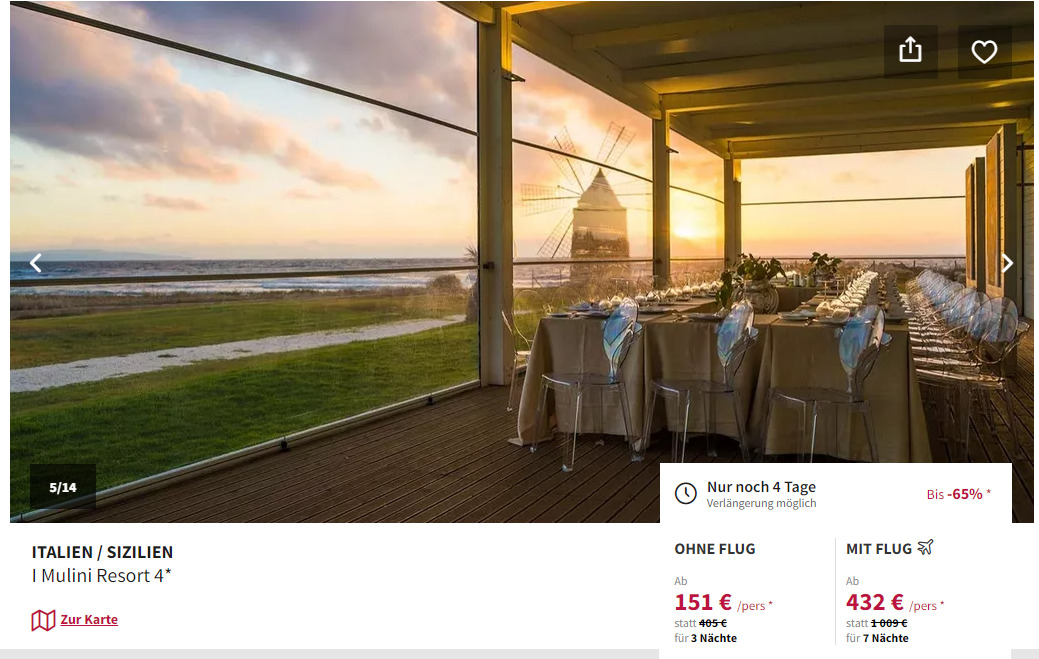Click the Bis -65% discount label
1039x659 pixels.
tap(958, 494)
